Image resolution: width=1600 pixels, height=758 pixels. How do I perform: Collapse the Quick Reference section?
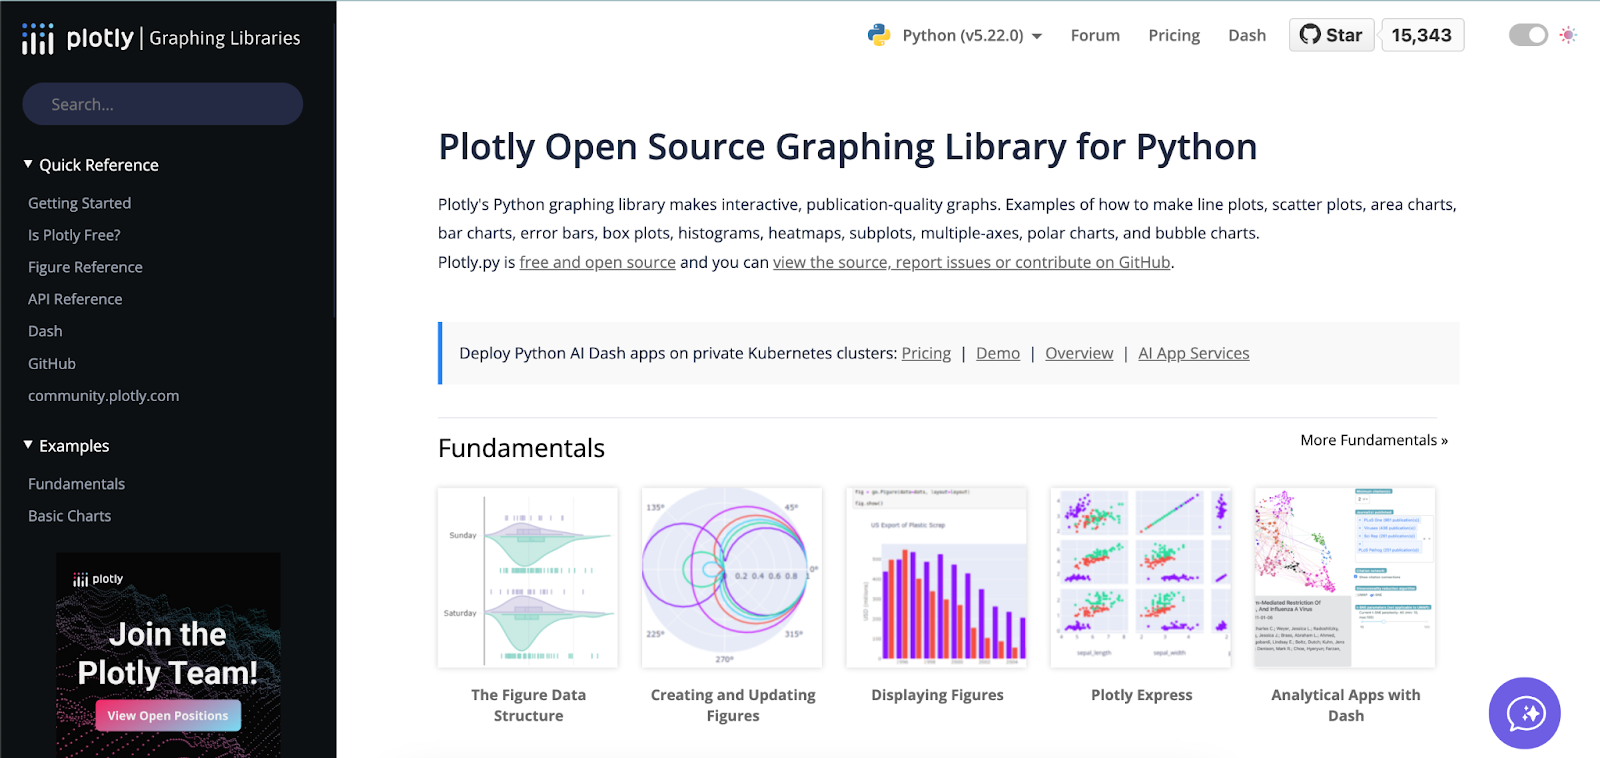tap(91, 165)
